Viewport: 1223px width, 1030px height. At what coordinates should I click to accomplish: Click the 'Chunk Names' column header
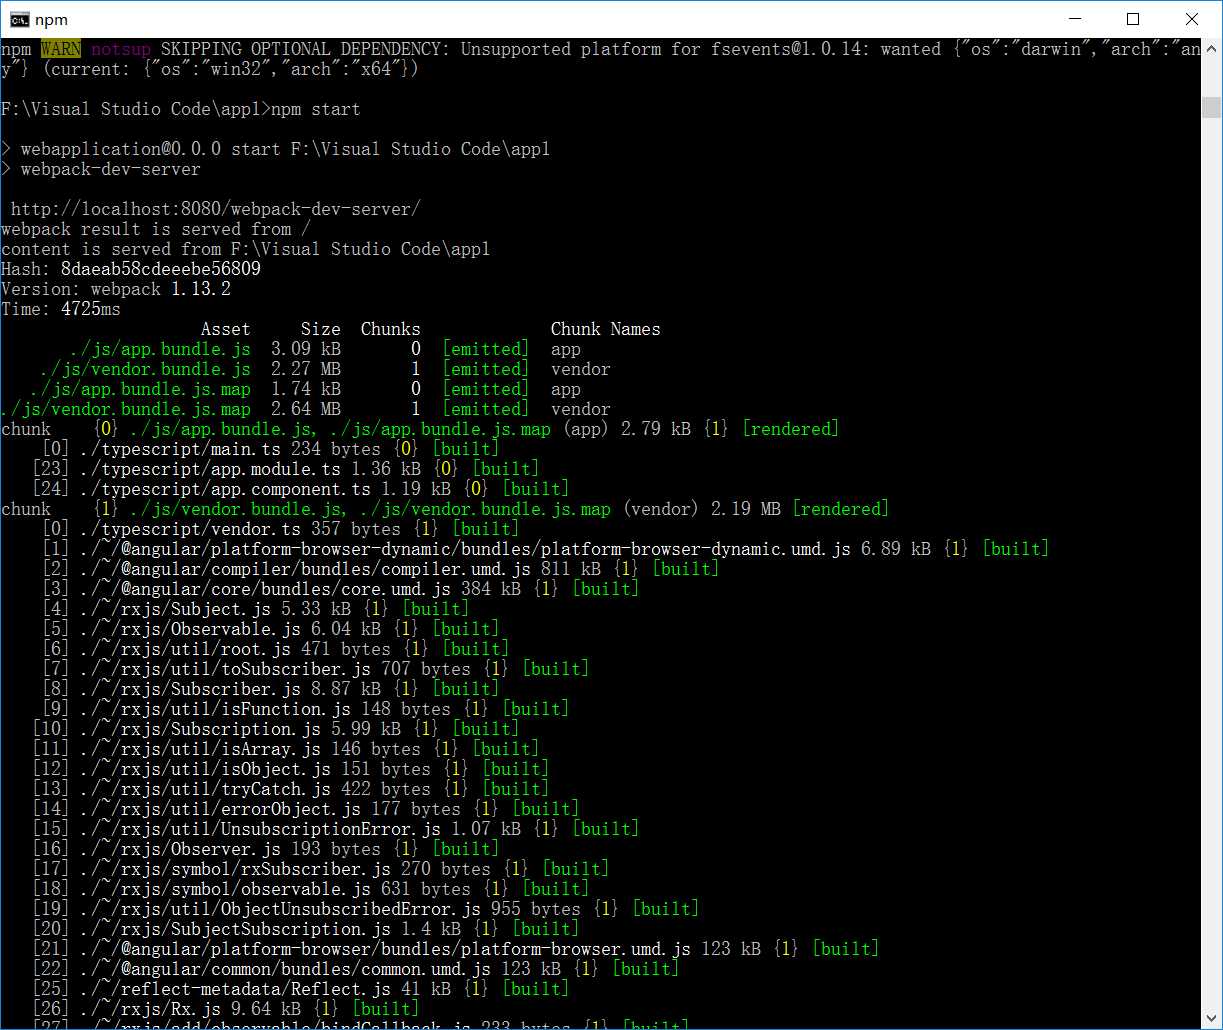pyautogui.click(x=605, y=329)
